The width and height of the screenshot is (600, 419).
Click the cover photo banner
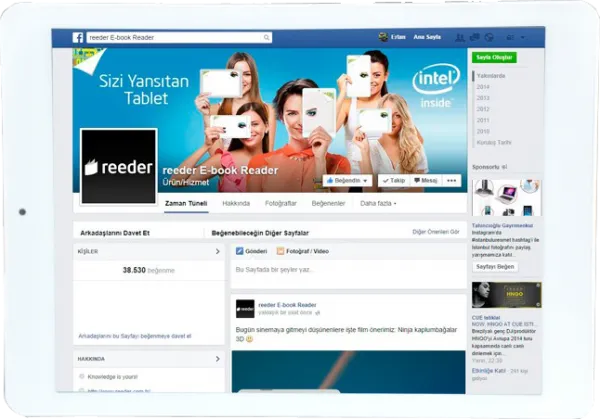[270, 120]
